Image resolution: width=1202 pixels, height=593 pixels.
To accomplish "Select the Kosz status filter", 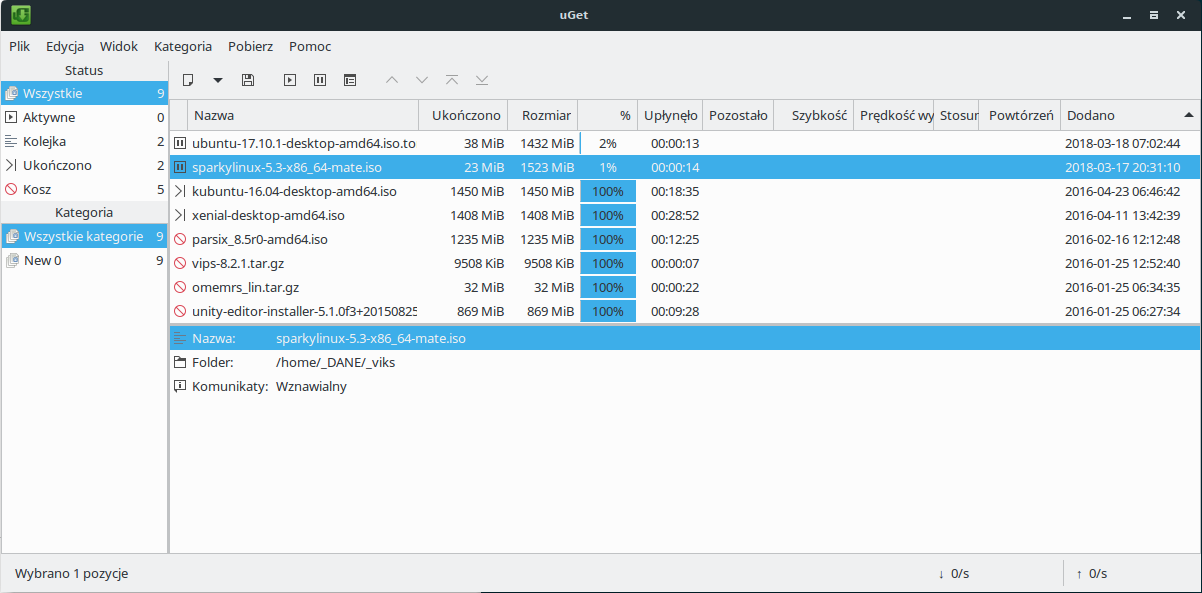I will pos(84,189).
